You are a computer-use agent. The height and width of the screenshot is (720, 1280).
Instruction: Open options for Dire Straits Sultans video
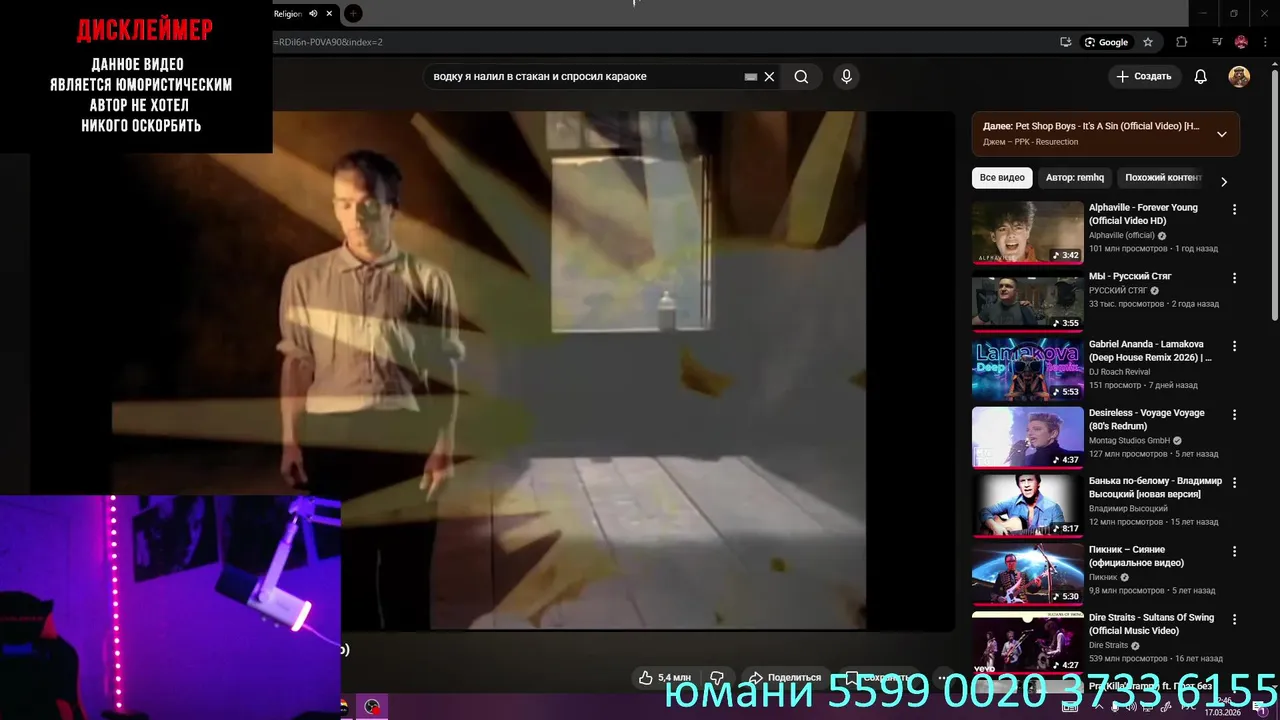tap(1234, 619)
